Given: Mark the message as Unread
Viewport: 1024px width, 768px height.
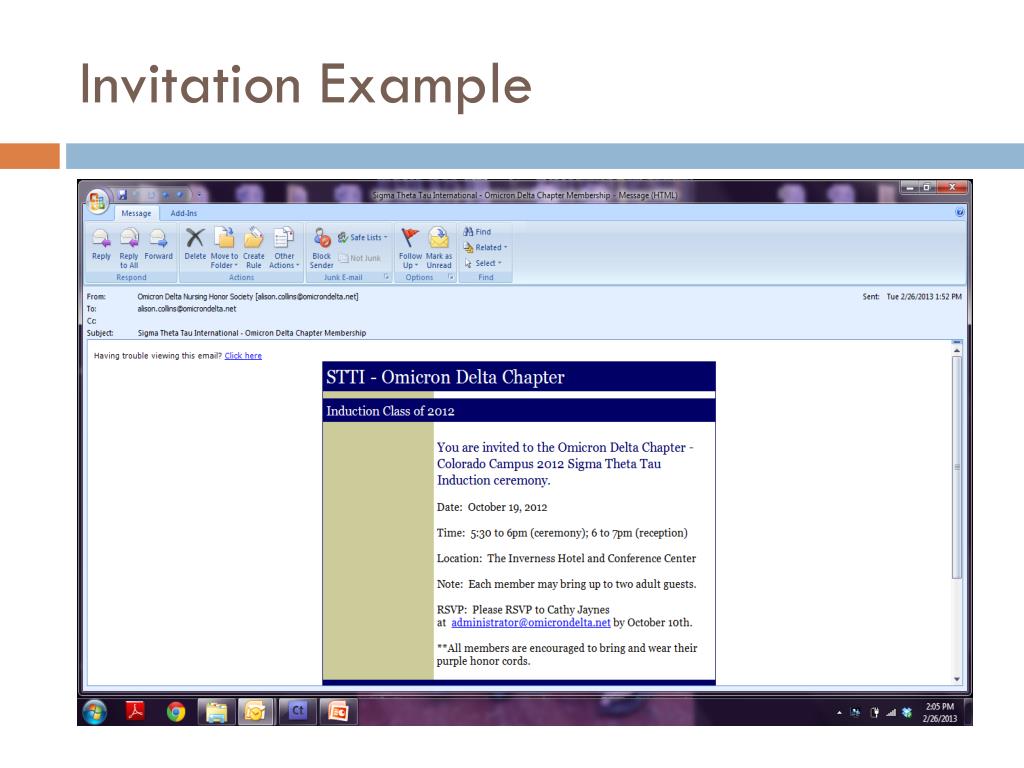Looking at the screenshot, I should (x=439, y=248).
